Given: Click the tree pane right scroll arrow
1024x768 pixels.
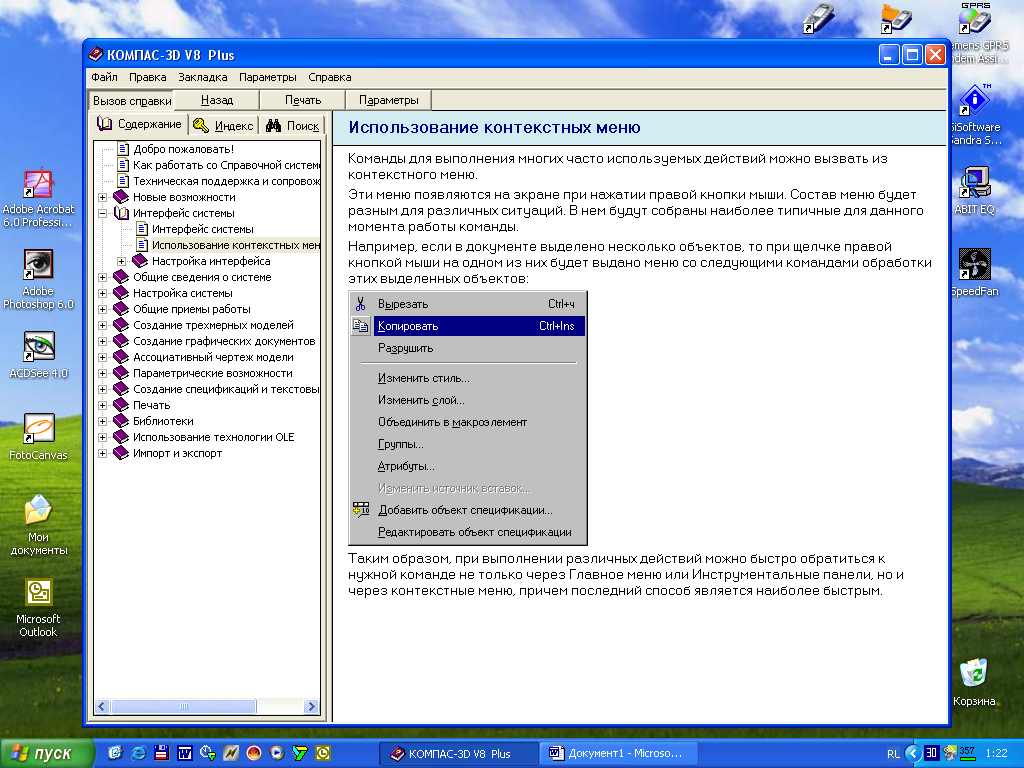Looking at the screenshot, I should (x=312, y=706).
